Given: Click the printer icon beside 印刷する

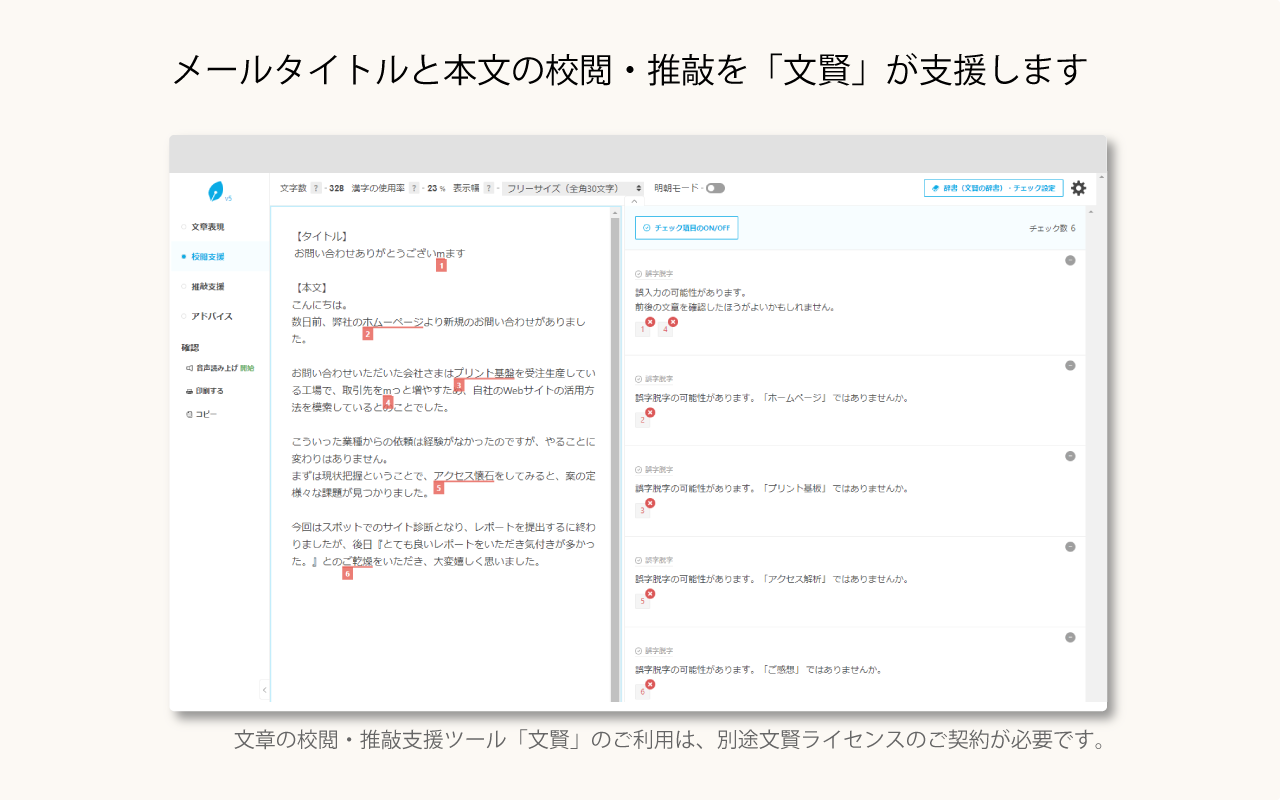Looking at the screenshot, I should point(190,390).
